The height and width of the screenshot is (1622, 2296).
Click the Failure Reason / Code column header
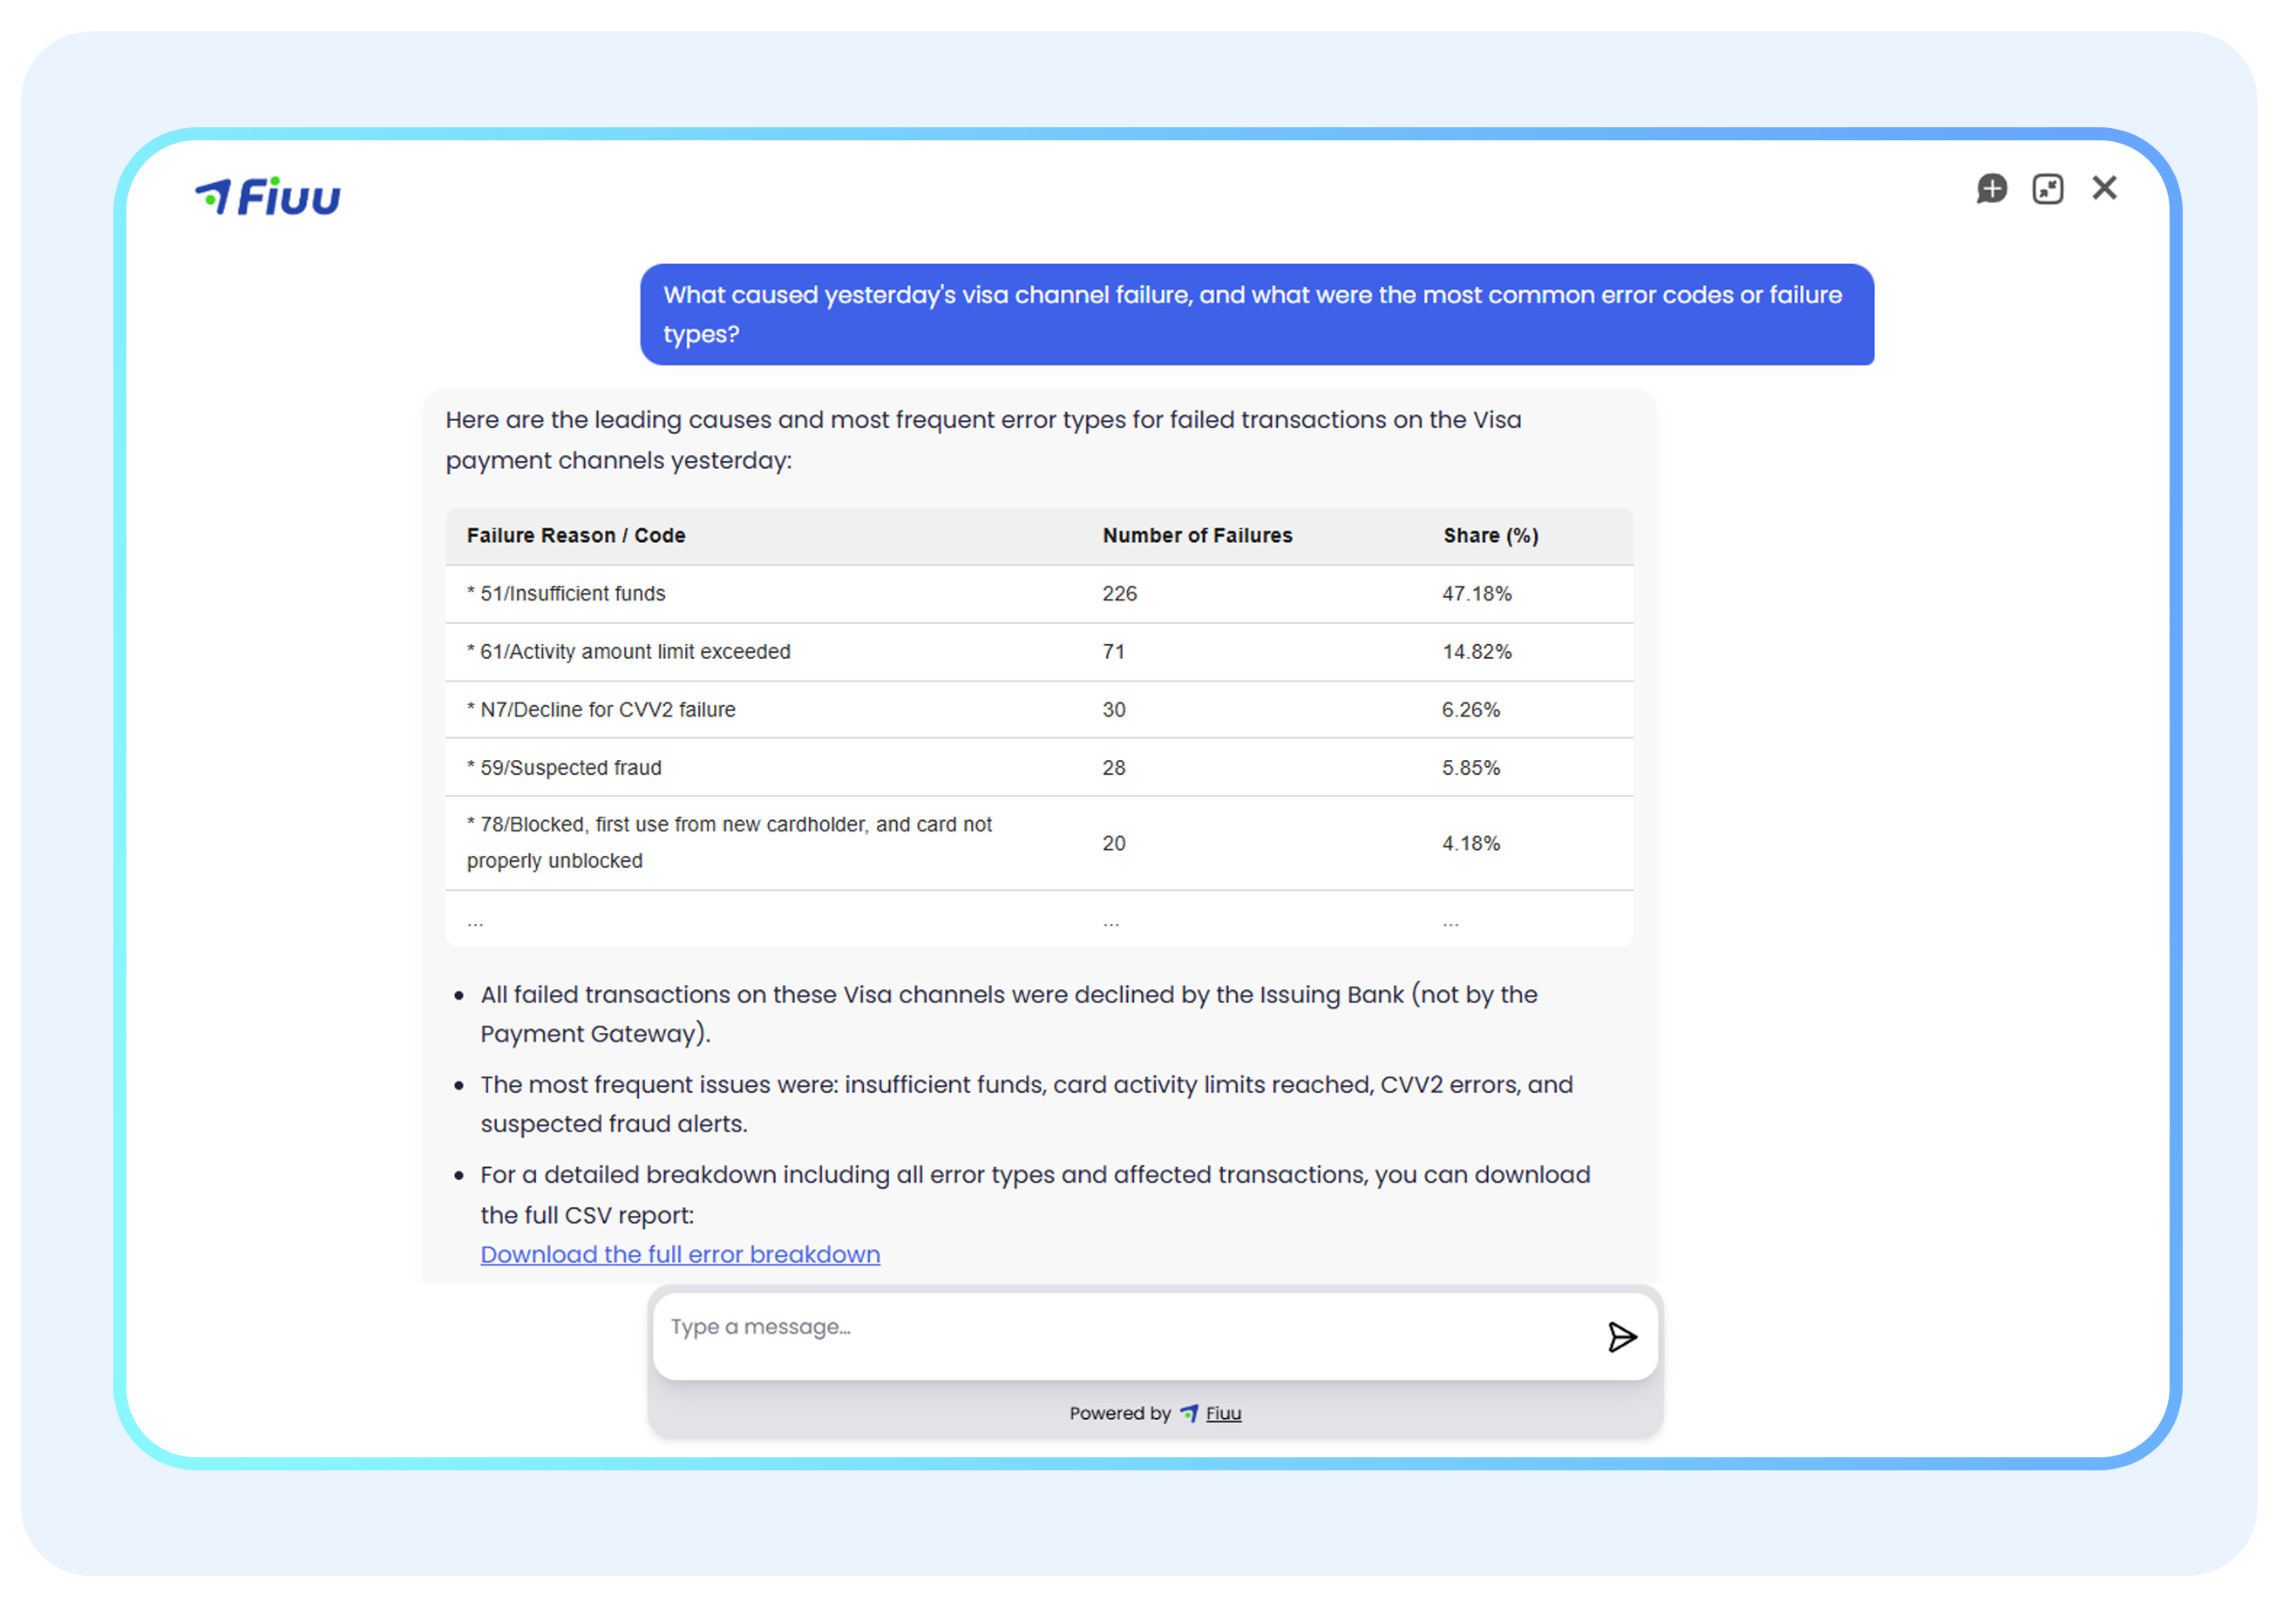(x=576, y=536)
